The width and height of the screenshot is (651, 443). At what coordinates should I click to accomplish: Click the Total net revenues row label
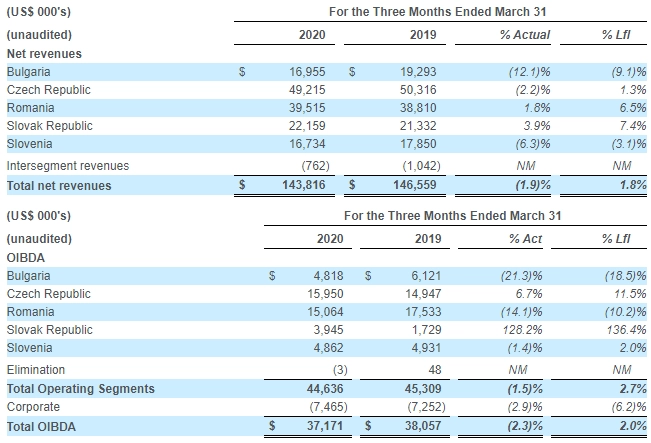pos(58,185)
